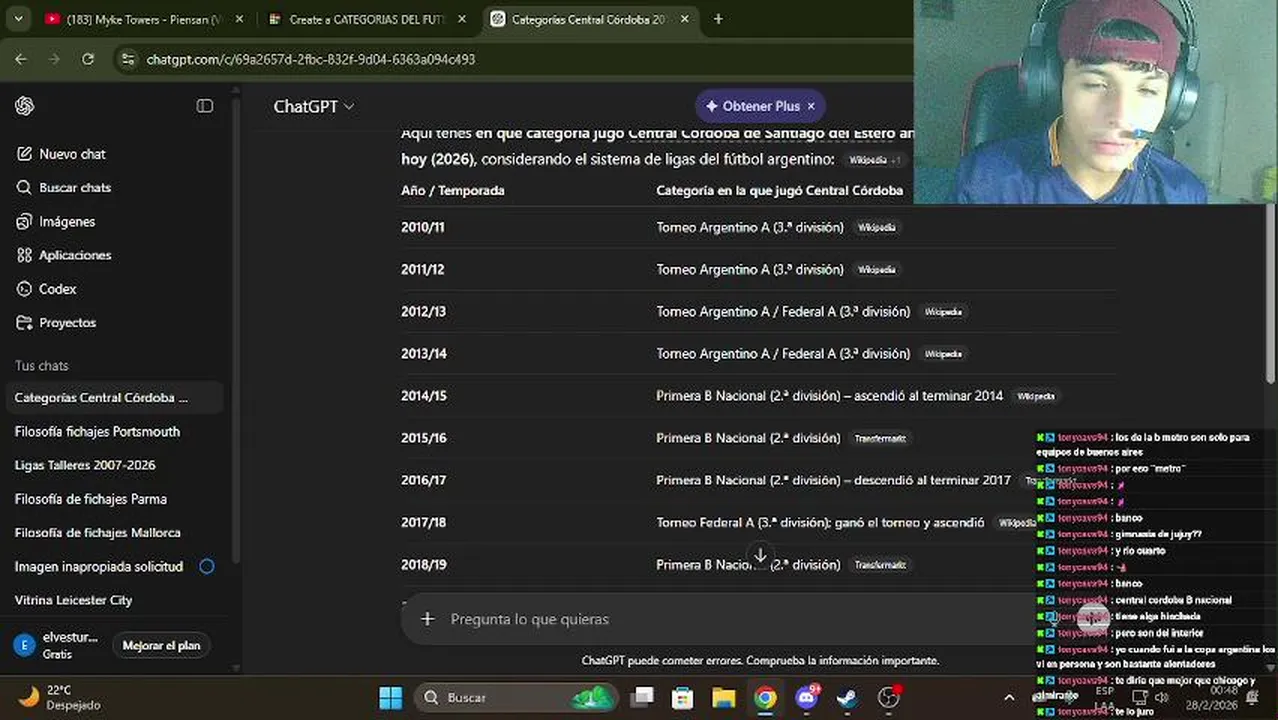
Task: Click the 2012/13 season cell
Action: pos(424,312)
